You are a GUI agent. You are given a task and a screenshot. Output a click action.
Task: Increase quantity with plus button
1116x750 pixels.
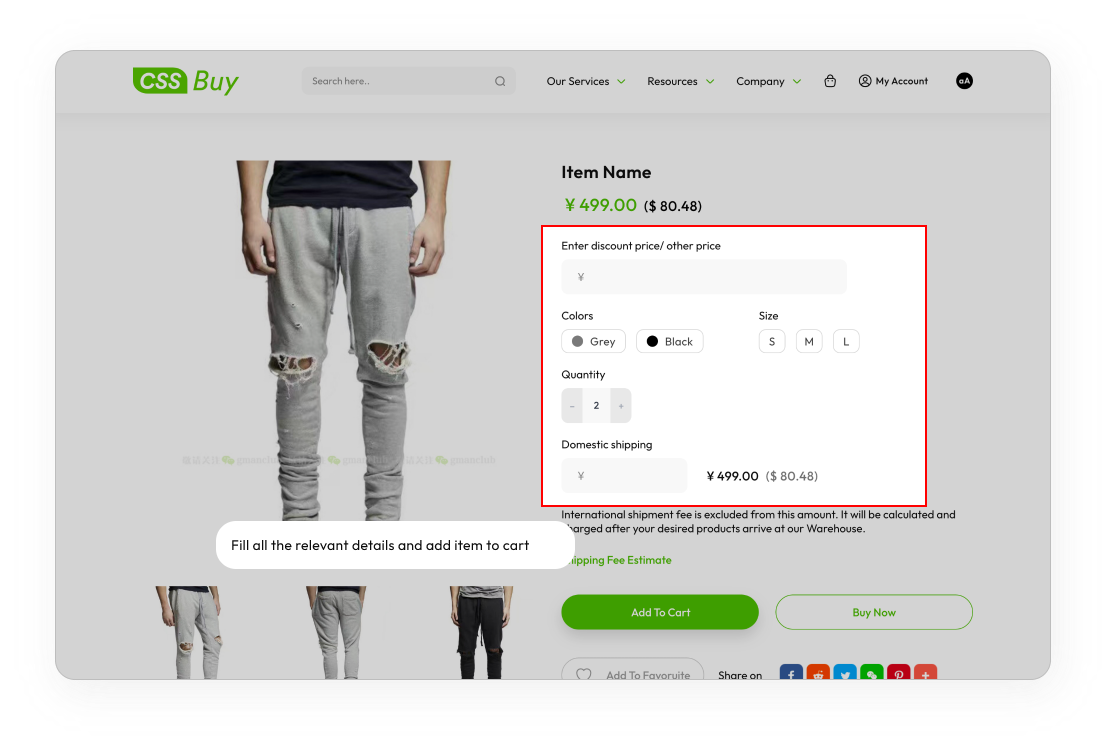click(621, 406)
